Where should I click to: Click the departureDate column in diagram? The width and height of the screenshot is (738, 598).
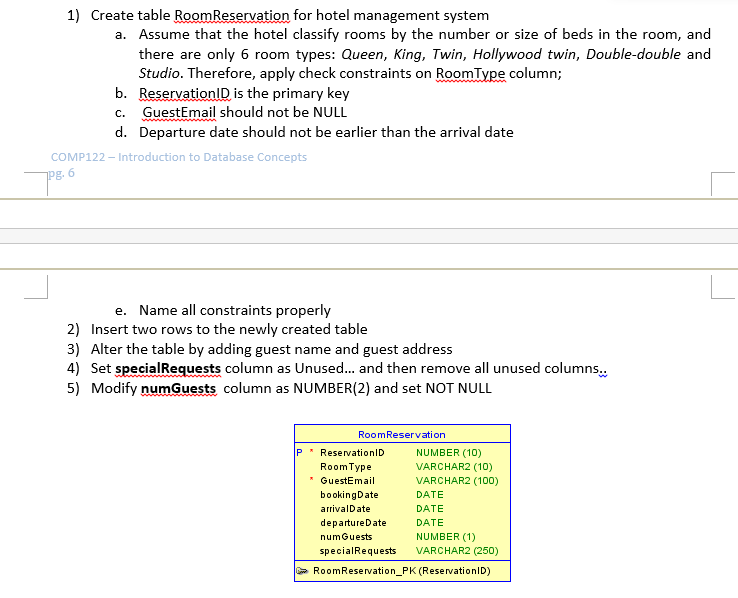click(x=353, y=523)
